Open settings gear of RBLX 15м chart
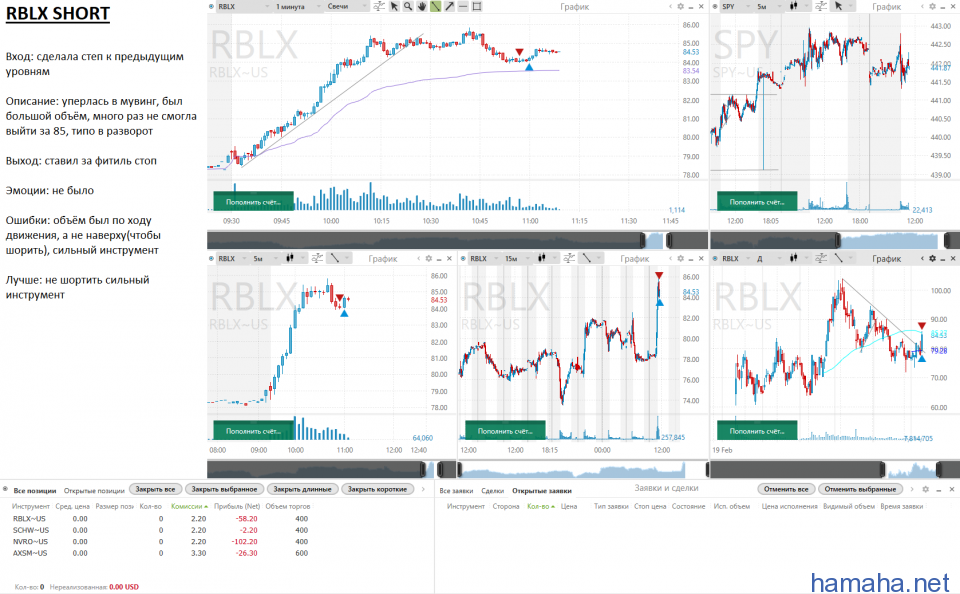 680,258
